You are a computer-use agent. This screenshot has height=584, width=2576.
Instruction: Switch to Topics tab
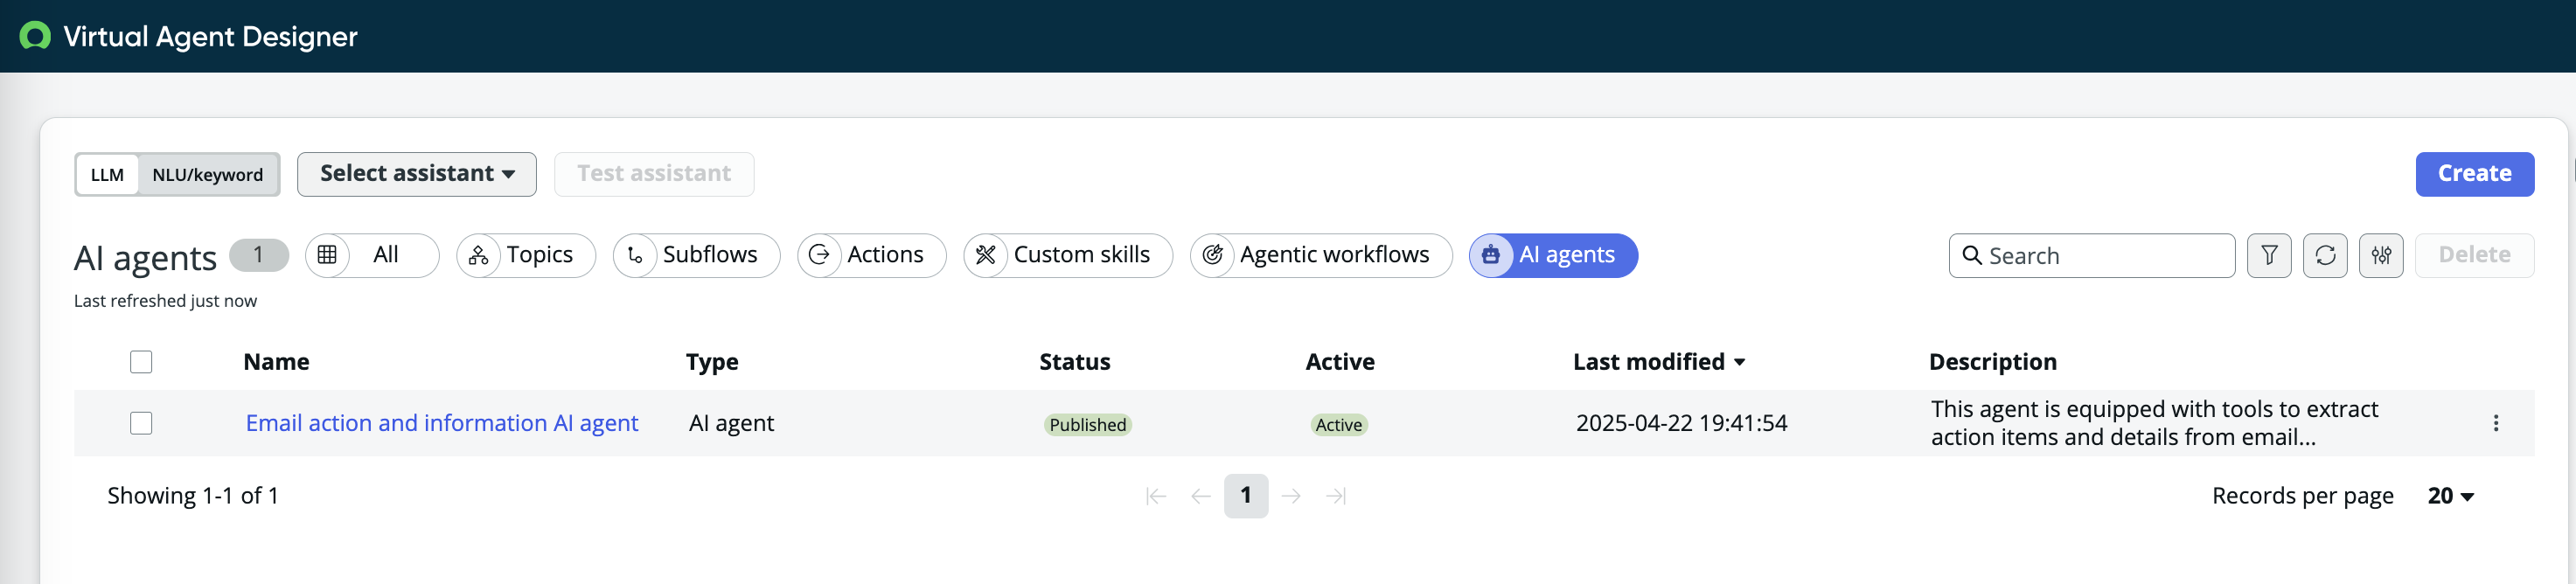526,255
